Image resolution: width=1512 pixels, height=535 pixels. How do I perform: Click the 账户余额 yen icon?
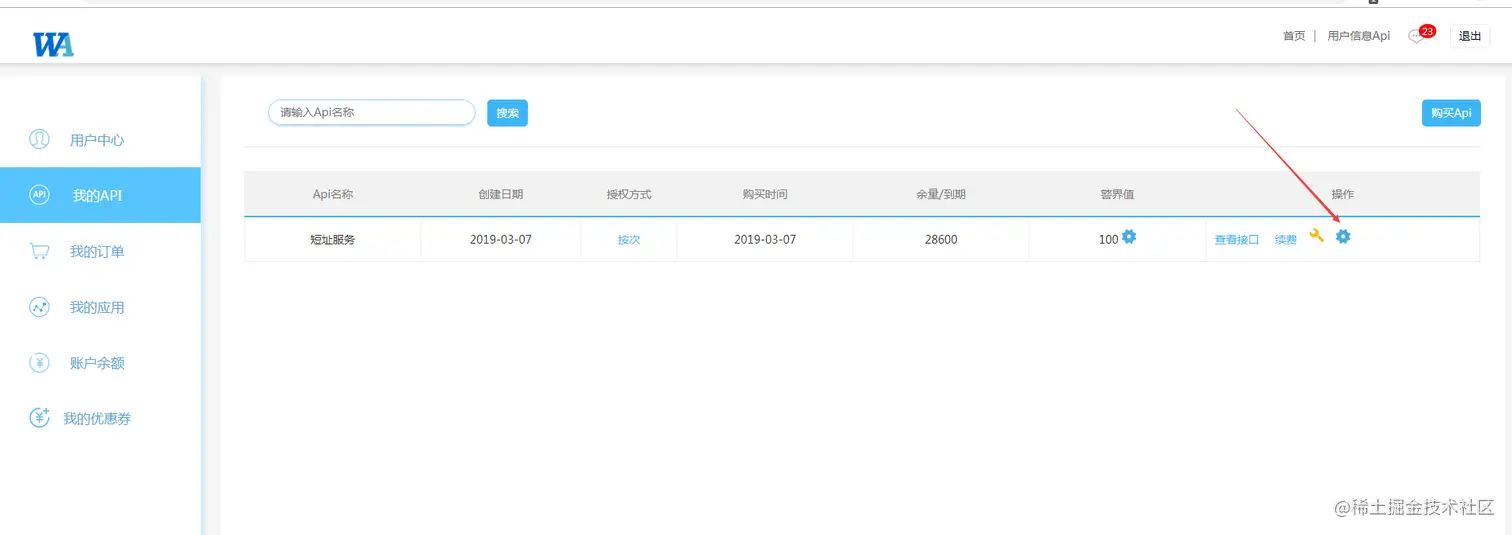(39, 363)
